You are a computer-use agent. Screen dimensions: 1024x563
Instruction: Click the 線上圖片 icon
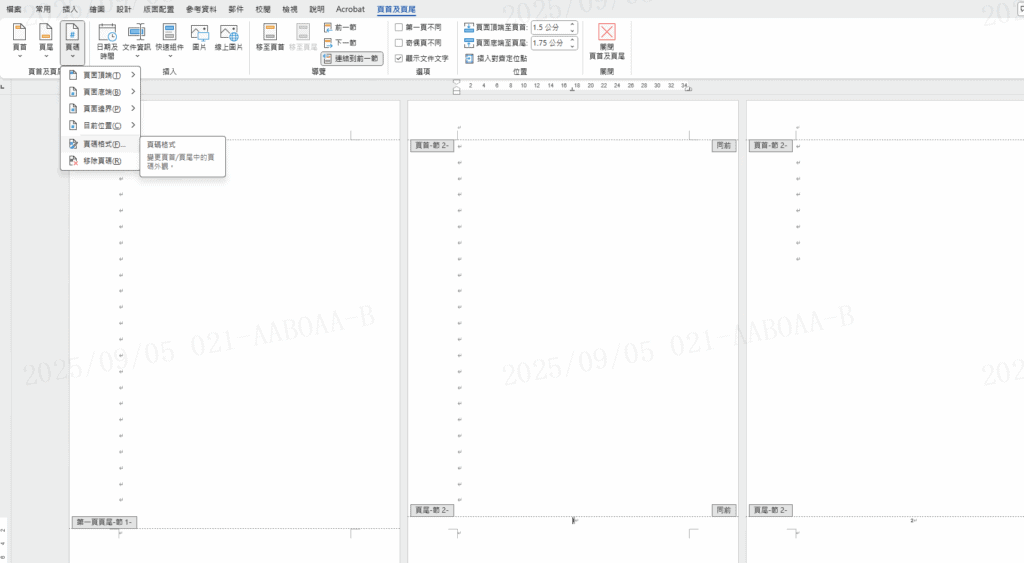[x=229, y=35]
